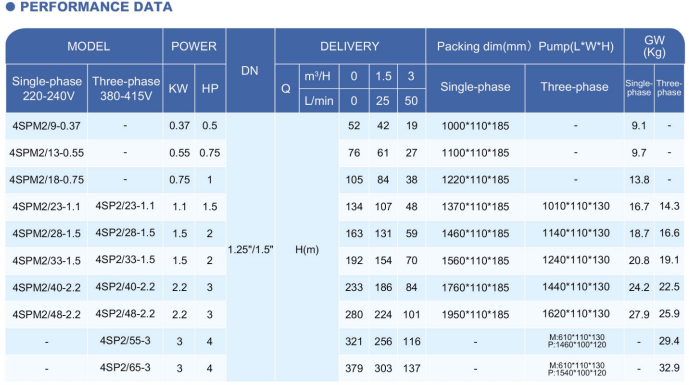Click the L/min unit label
Viewport: 689px width, 385px height.
click(319, 101)
